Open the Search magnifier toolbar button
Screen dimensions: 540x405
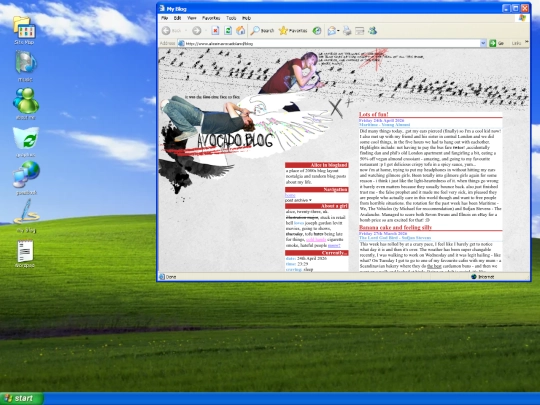pyautogui.click(x=262, y=31)
